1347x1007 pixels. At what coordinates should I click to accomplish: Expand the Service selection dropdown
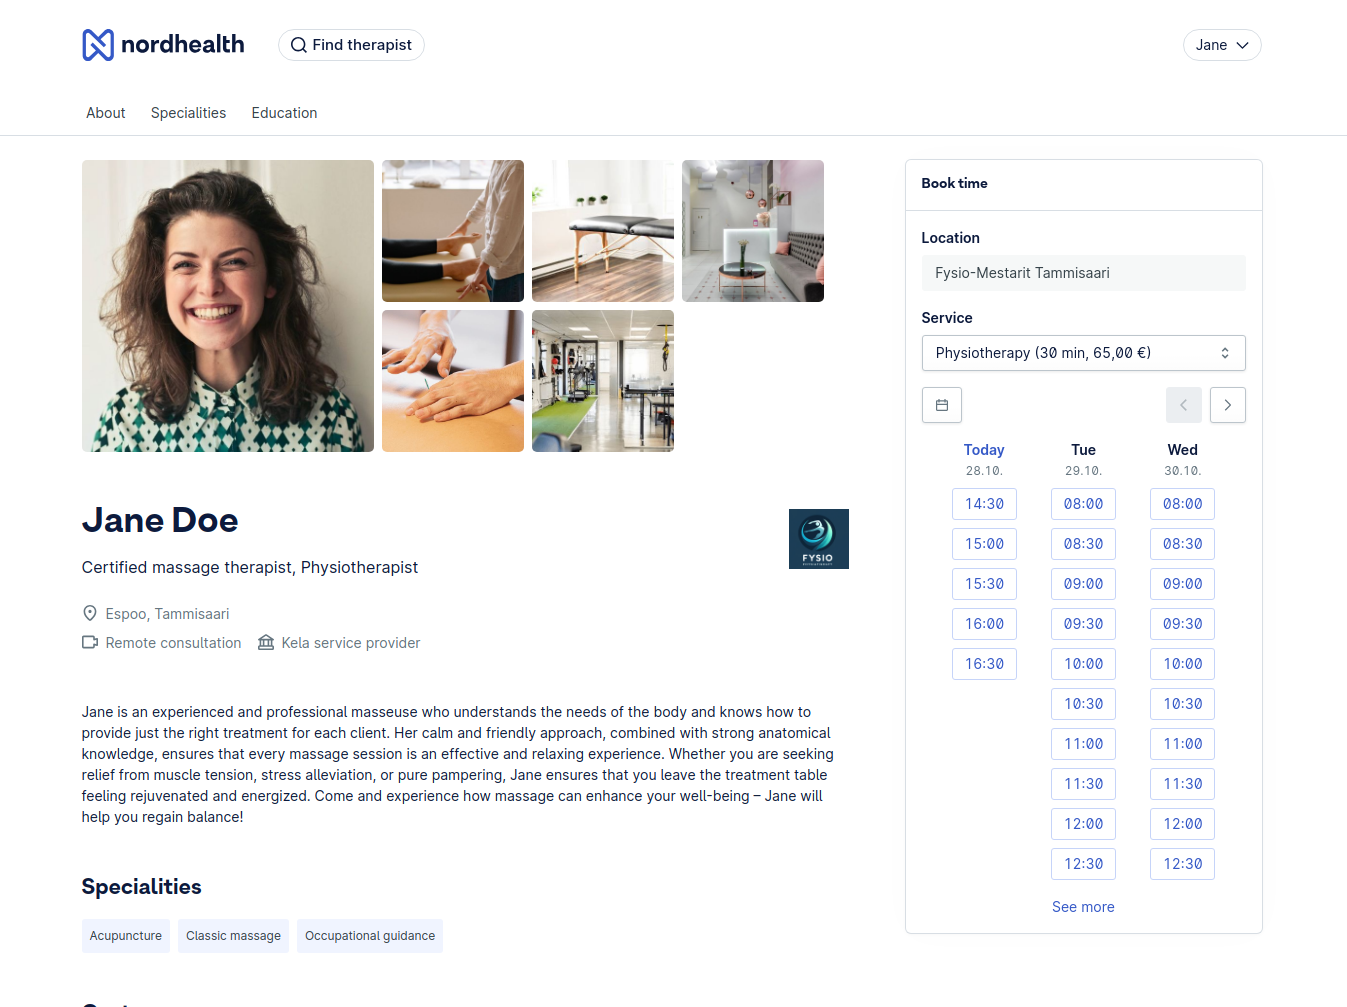pyautogui.click(x=1083, y=353)
